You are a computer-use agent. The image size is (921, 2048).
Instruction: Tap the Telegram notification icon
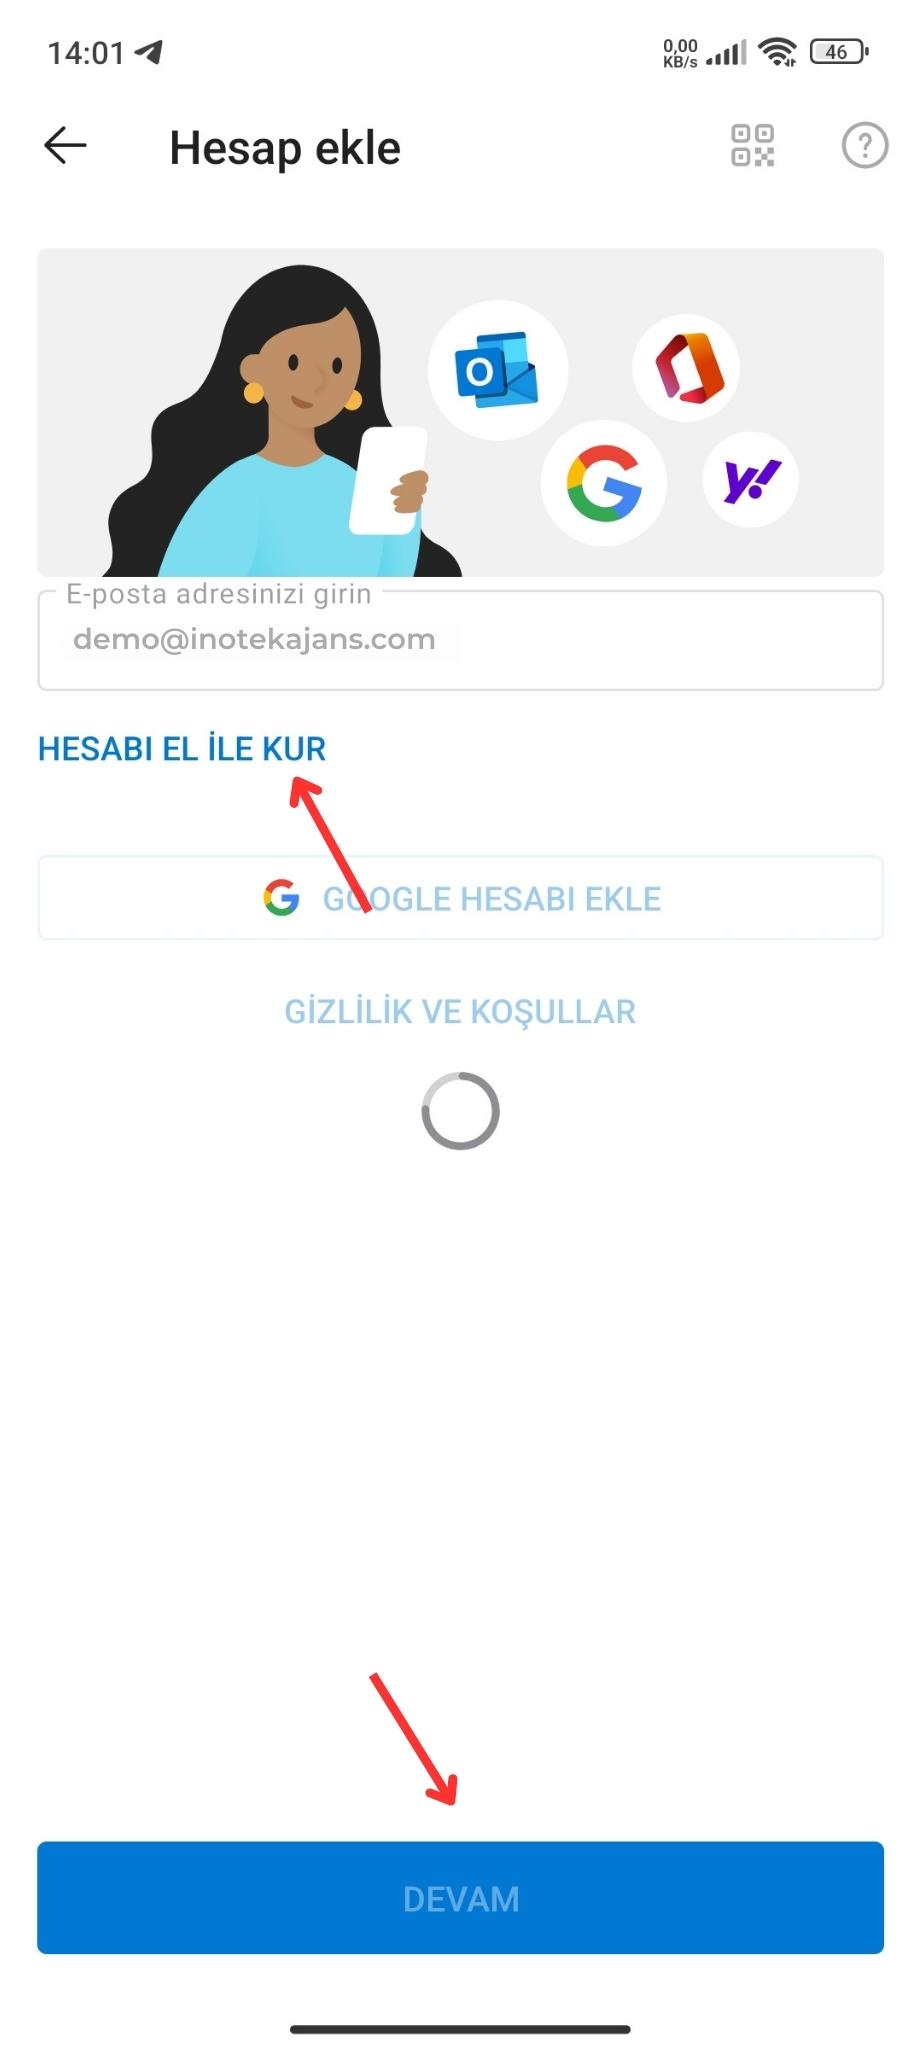click(x=149, y=52)
